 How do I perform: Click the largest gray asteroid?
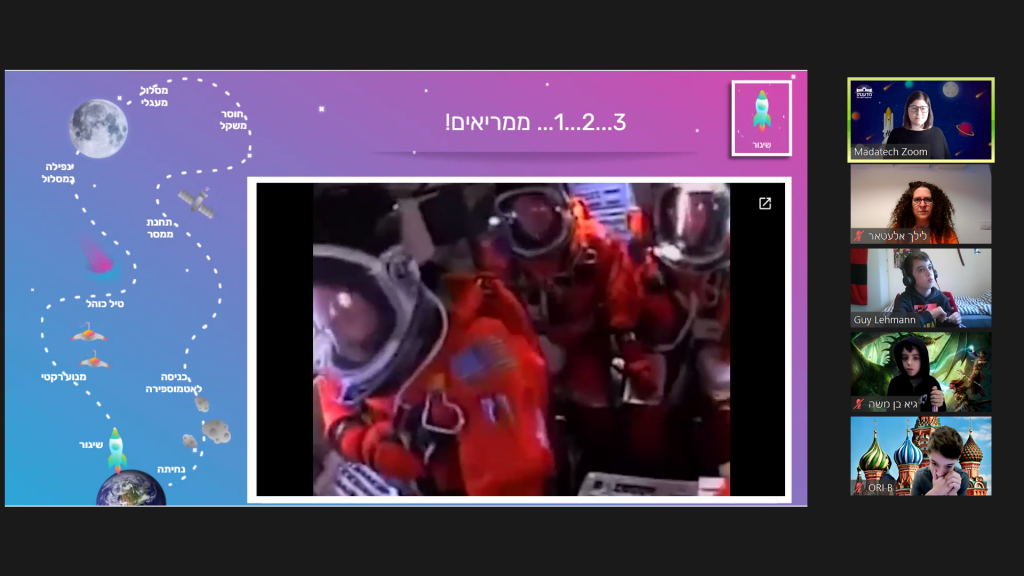pos(217,430)
